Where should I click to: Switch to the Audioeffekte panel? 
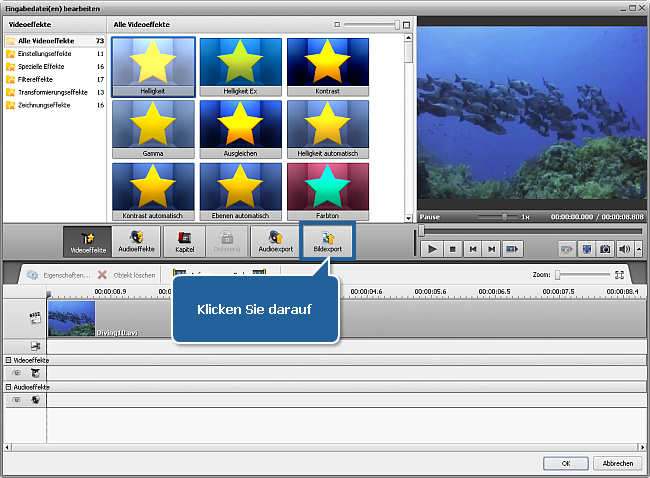(x=136, y=242)
